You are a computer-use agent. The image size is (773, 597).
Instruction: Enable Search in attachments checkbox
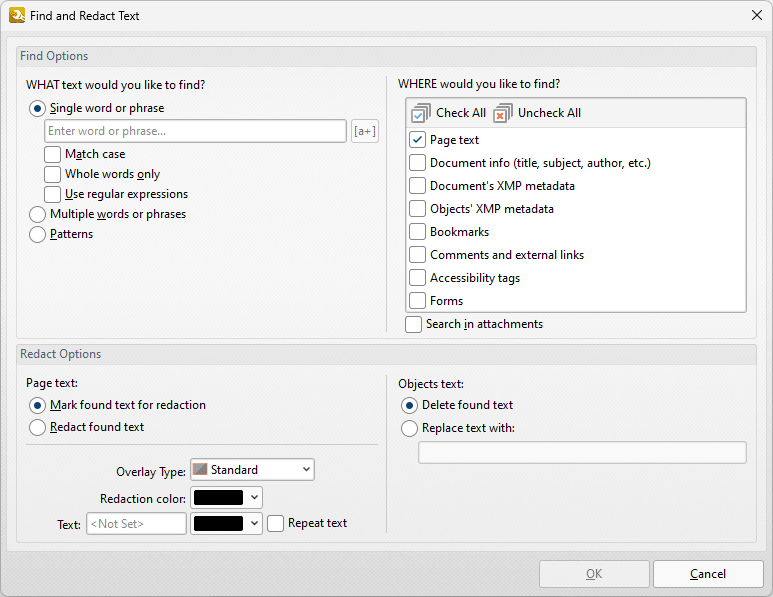(x=413, y=324)
